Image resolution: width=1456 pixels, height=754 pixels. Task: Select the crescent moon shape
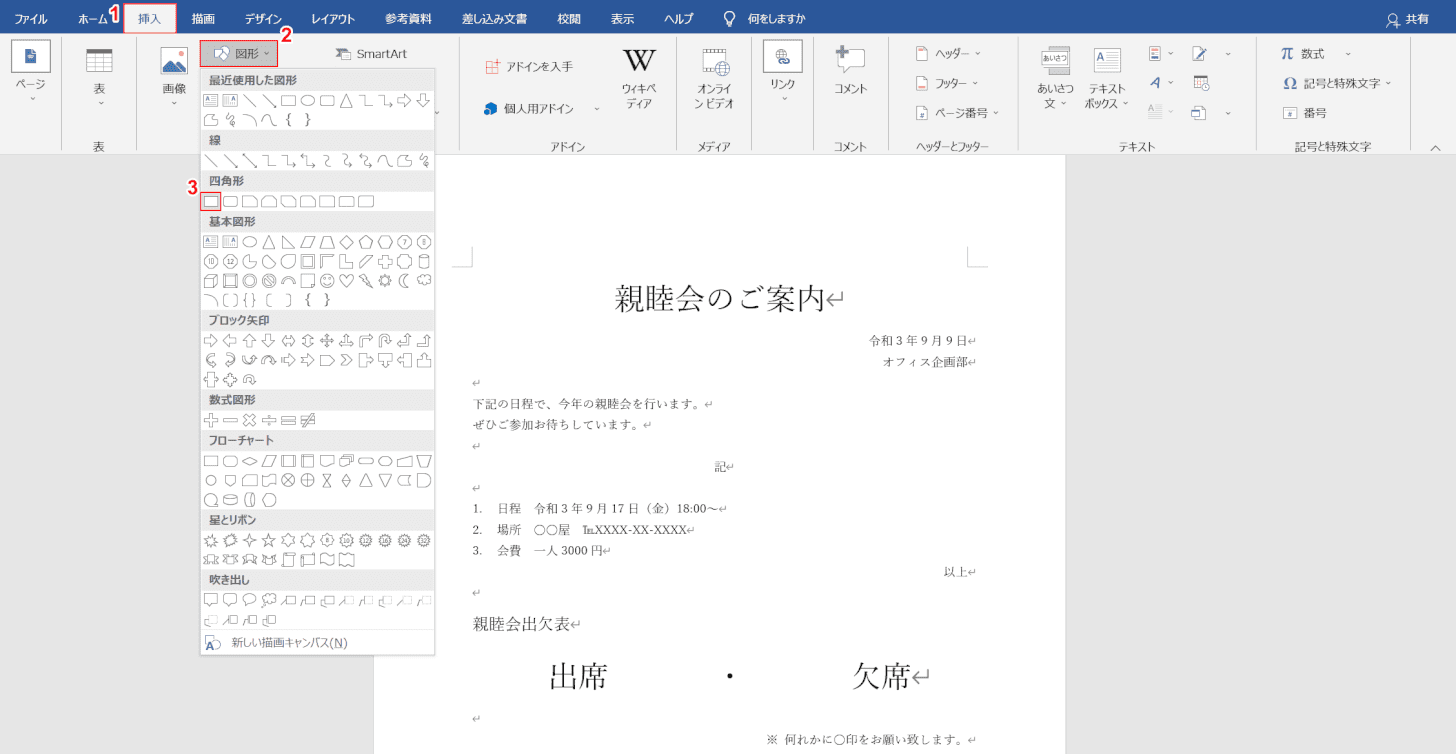coord(405,280)
